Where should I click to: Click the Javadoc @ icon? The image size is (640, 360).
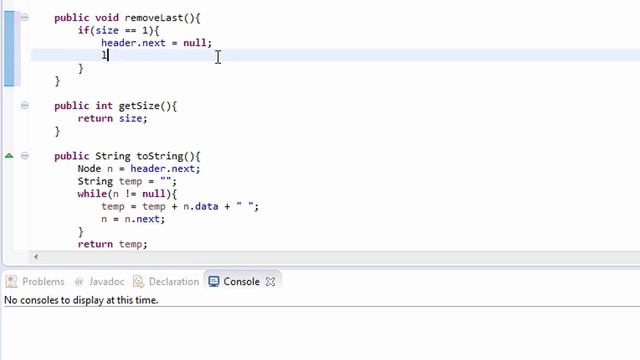(79, 281)
